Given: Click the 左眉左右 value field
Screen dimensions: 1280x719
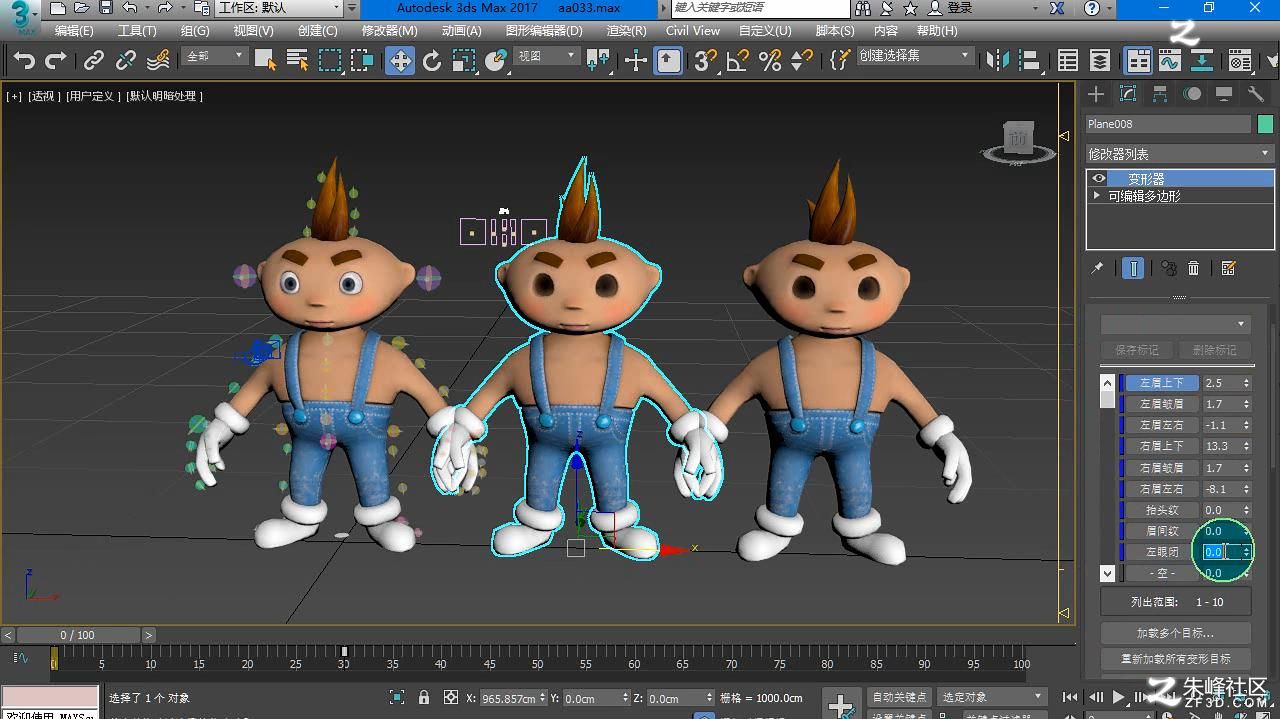Looking at the screenshot, I should (1220, 425).
